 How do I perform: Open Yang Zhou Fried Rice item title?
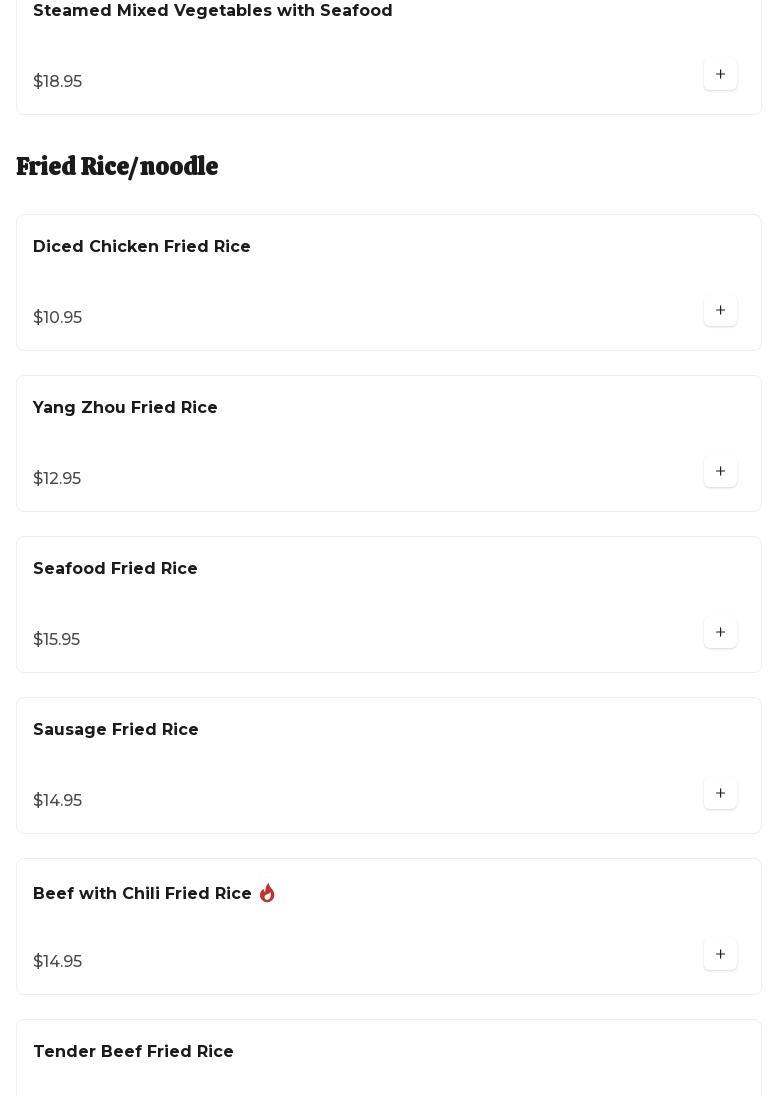click(125, 408)
